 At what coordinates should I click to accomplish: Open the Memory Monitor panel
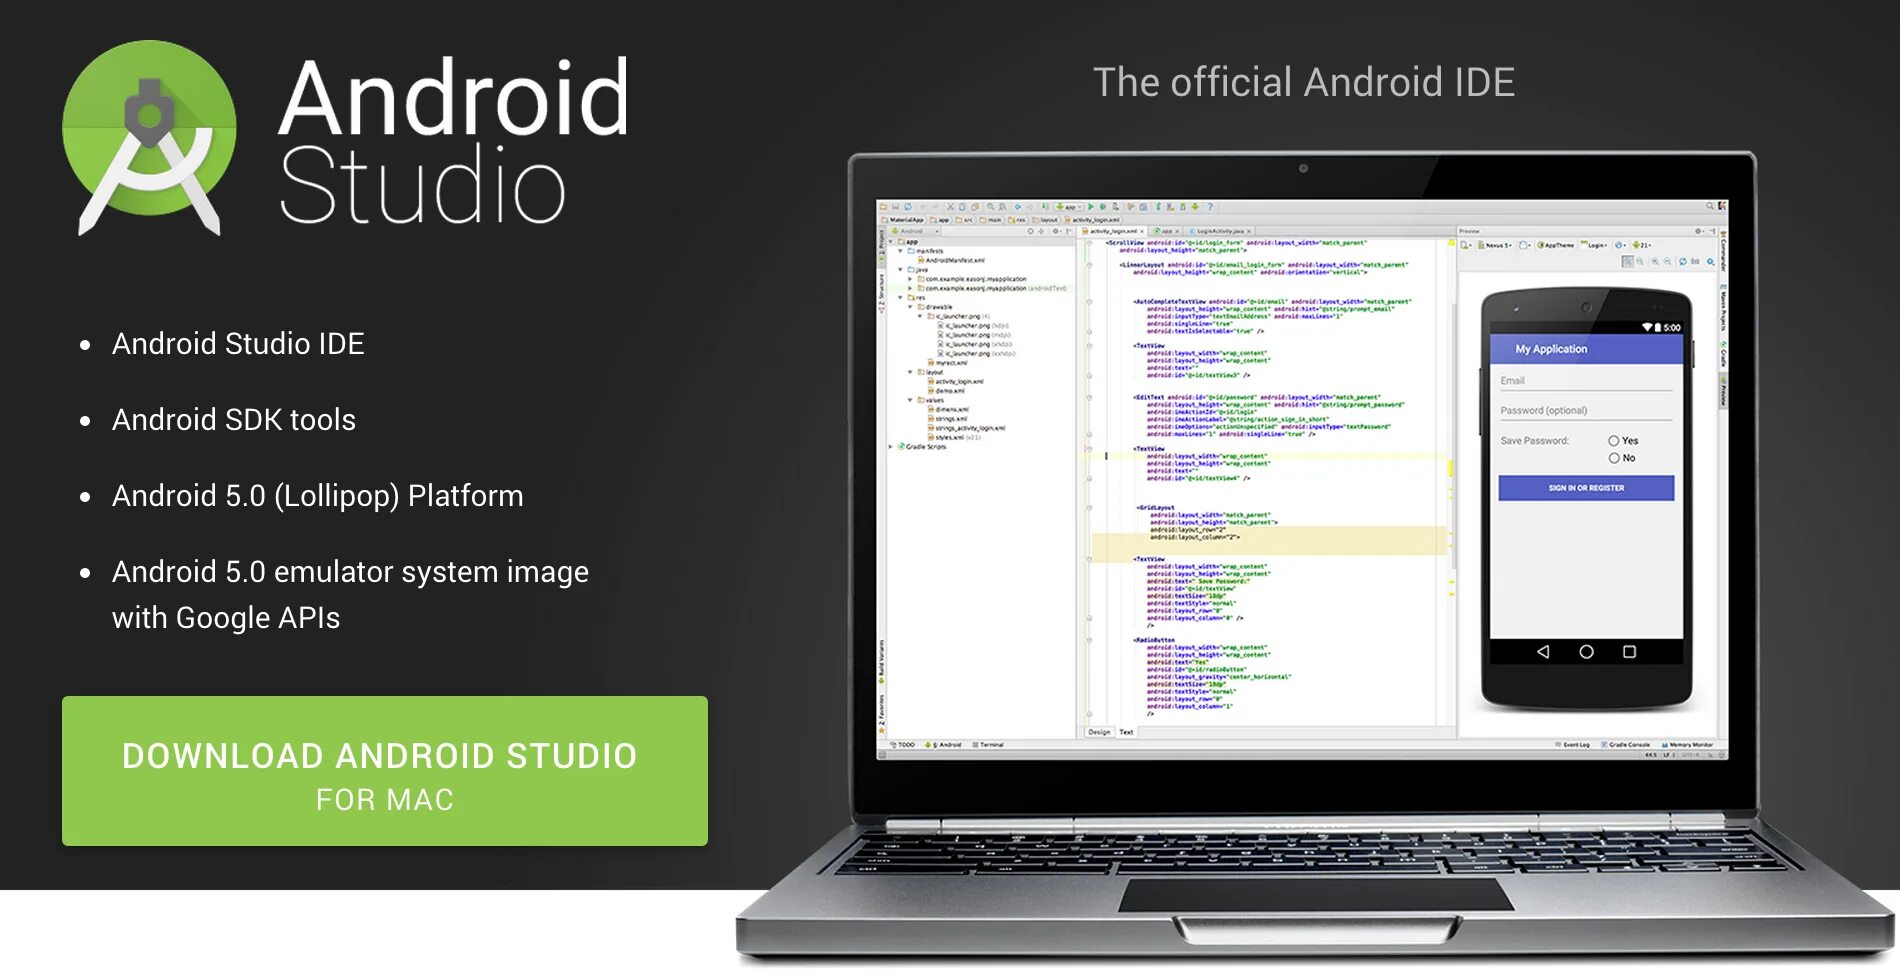point(1687,745)
